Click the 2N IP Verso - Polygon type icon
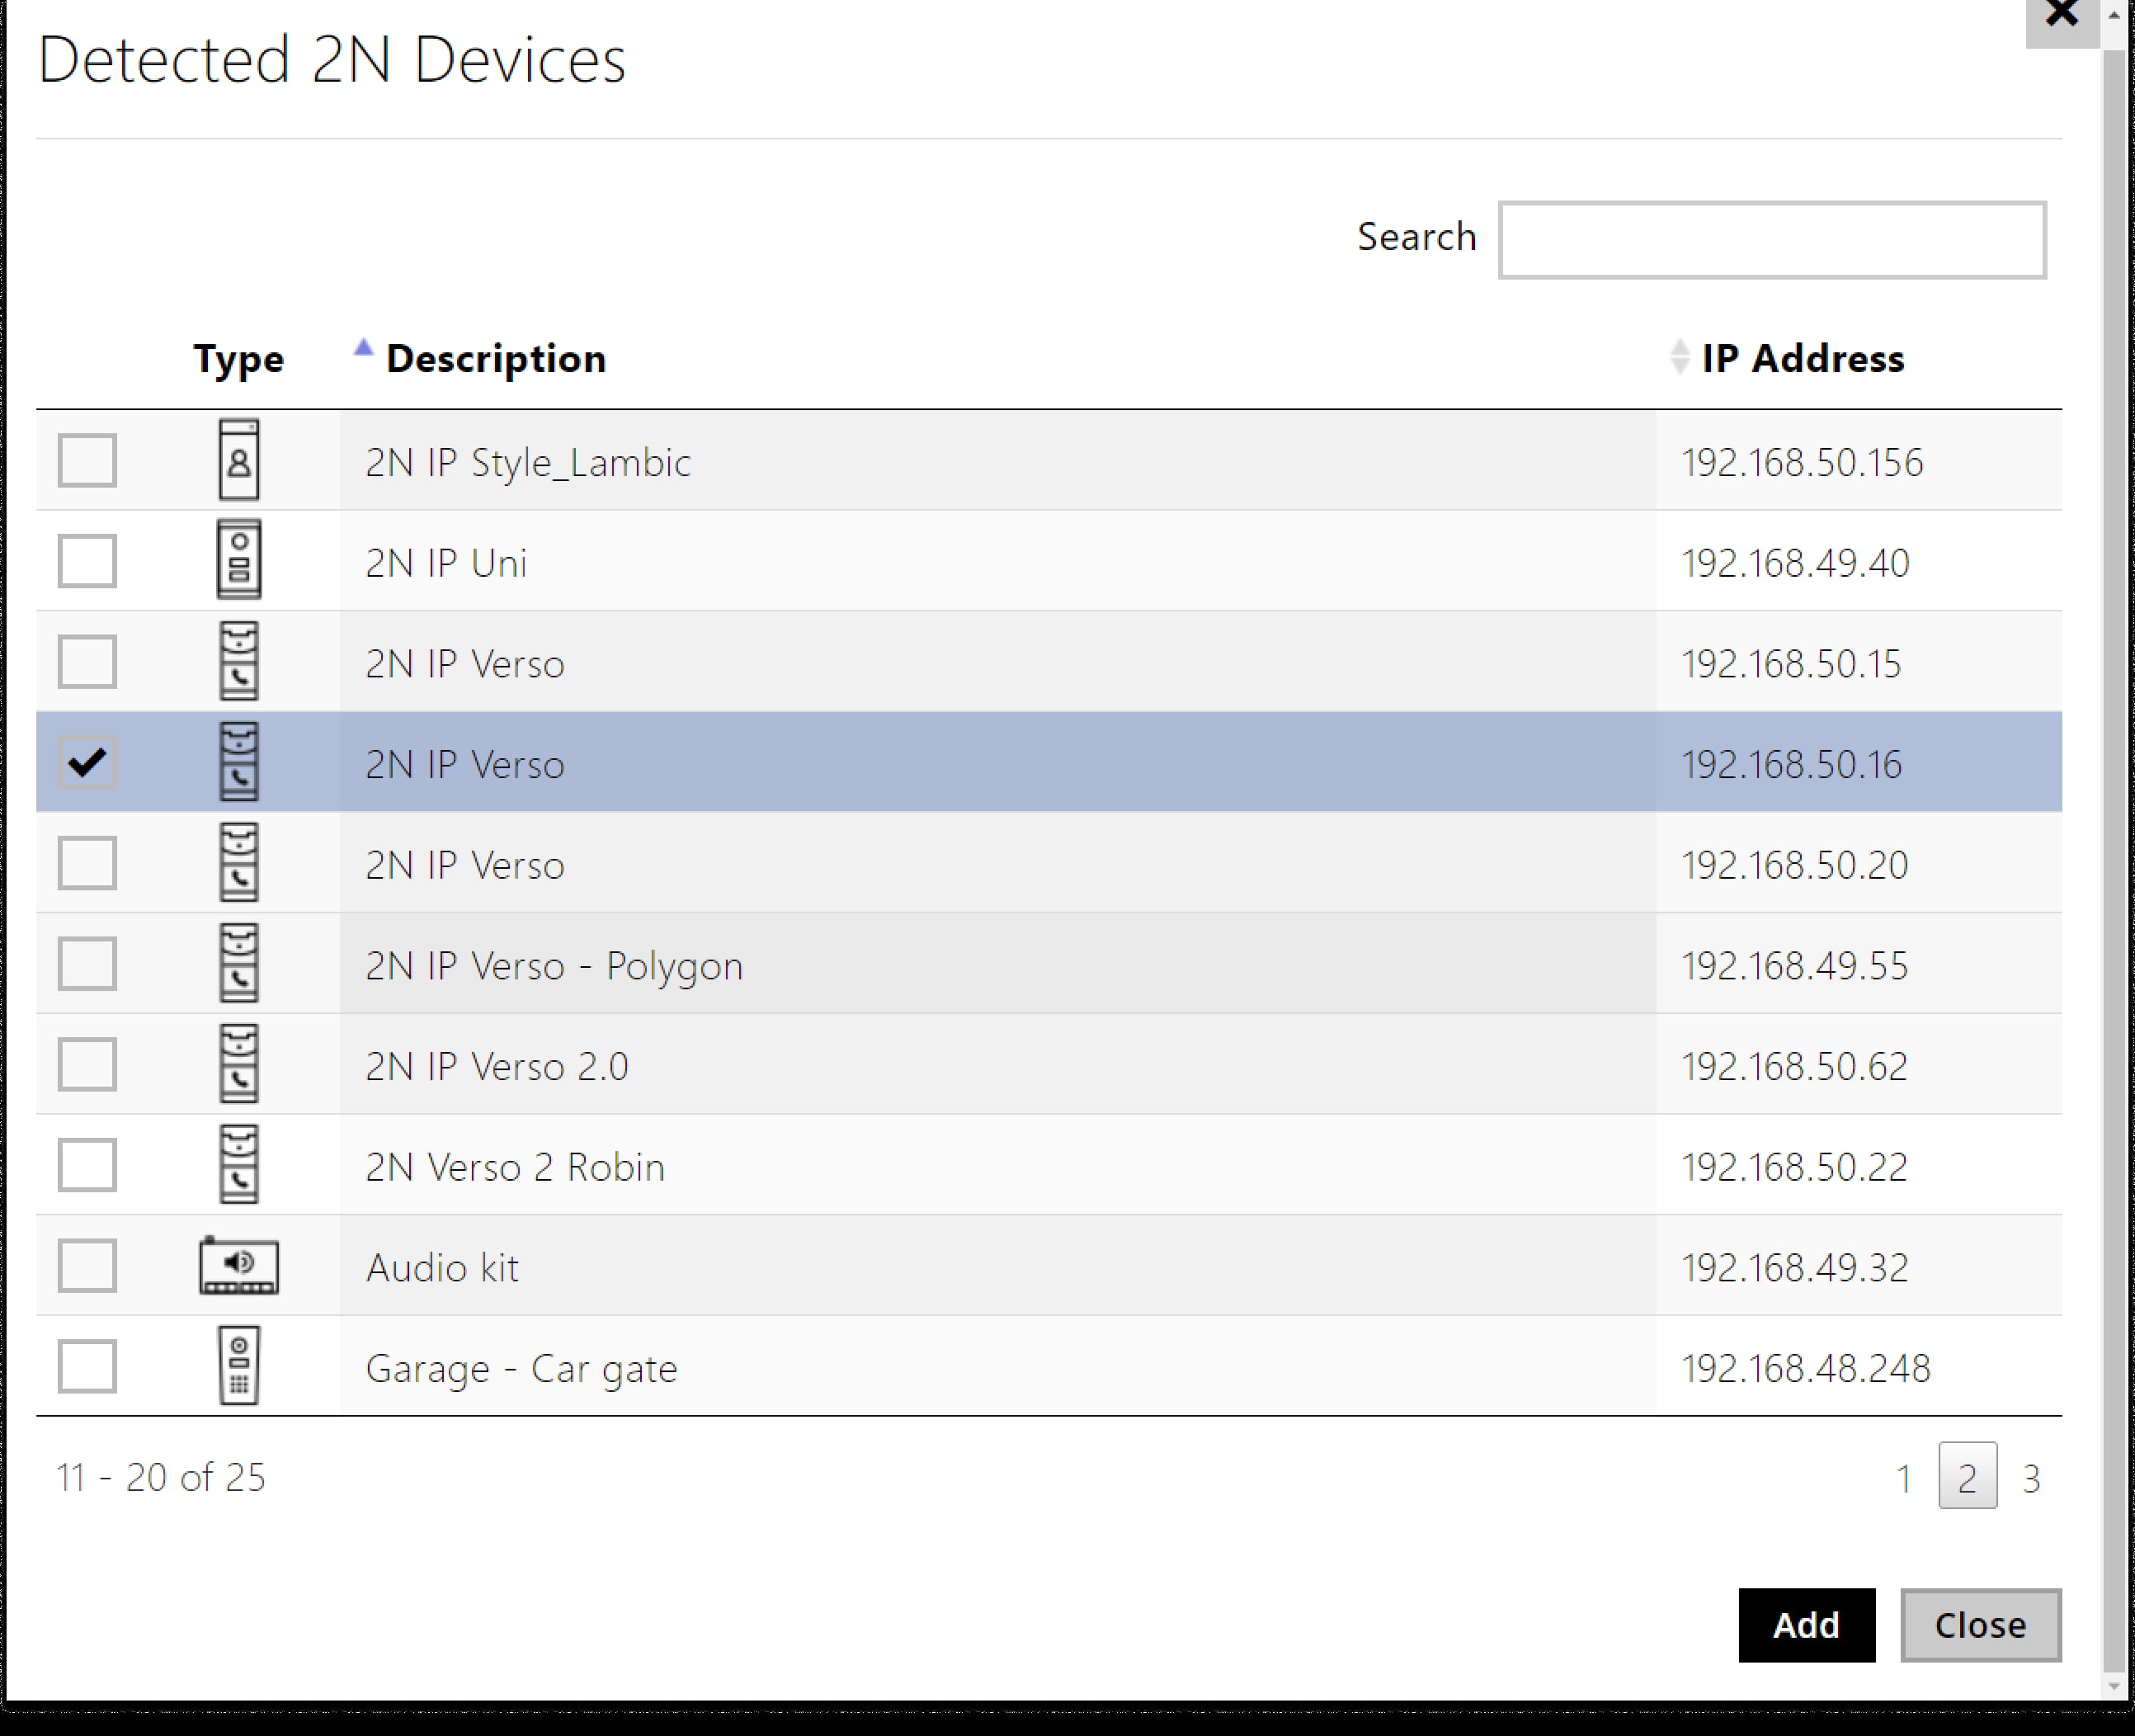The height and width of the screenshot is (1736, 2135). coord(239,963)
